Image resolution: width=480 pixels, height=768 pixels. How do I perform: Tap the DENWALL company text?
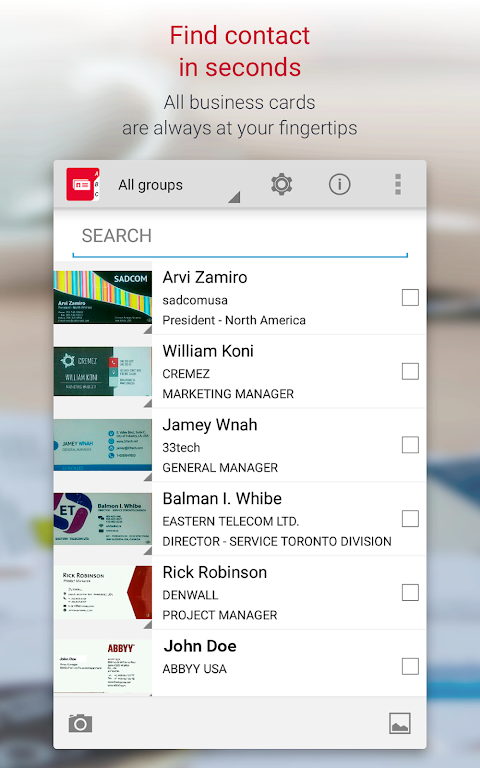pyautogui.click(x=190, y=595)
